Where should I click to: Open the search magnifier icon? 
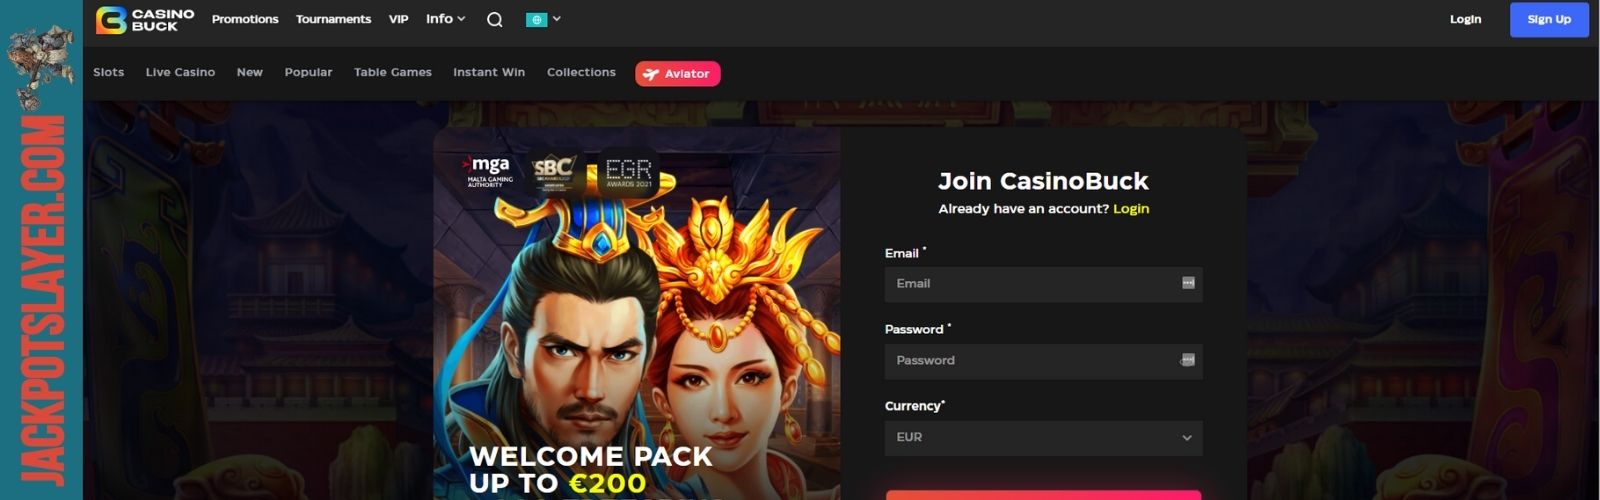(x=495, y=19)
